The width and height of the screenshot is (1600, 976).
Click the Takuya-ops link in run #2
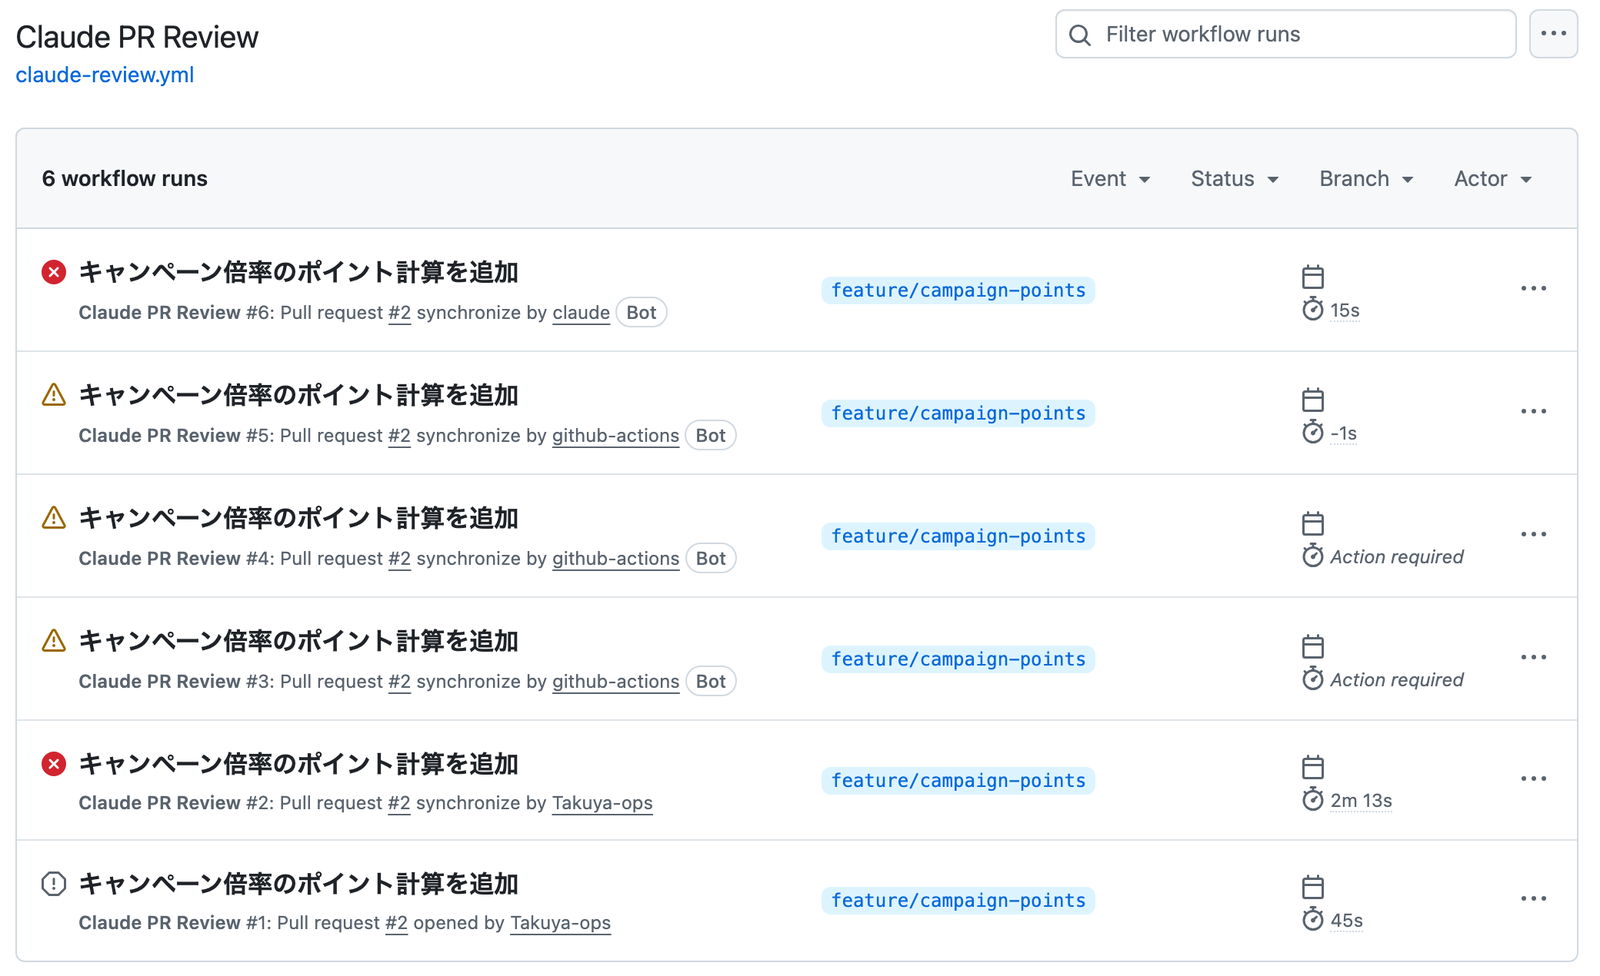[x=602, y=803]
